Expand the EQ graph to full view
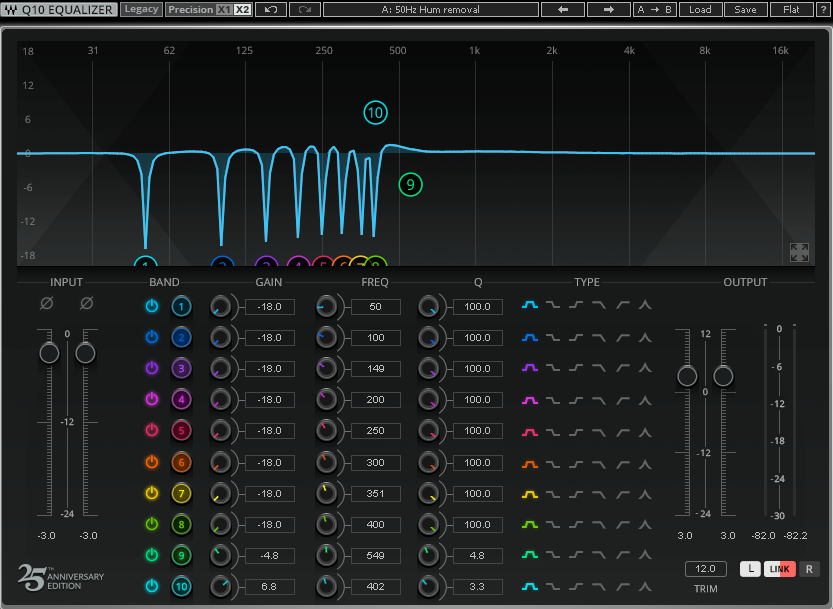Screen dimensions: 833x609 (x=799, y=252)
